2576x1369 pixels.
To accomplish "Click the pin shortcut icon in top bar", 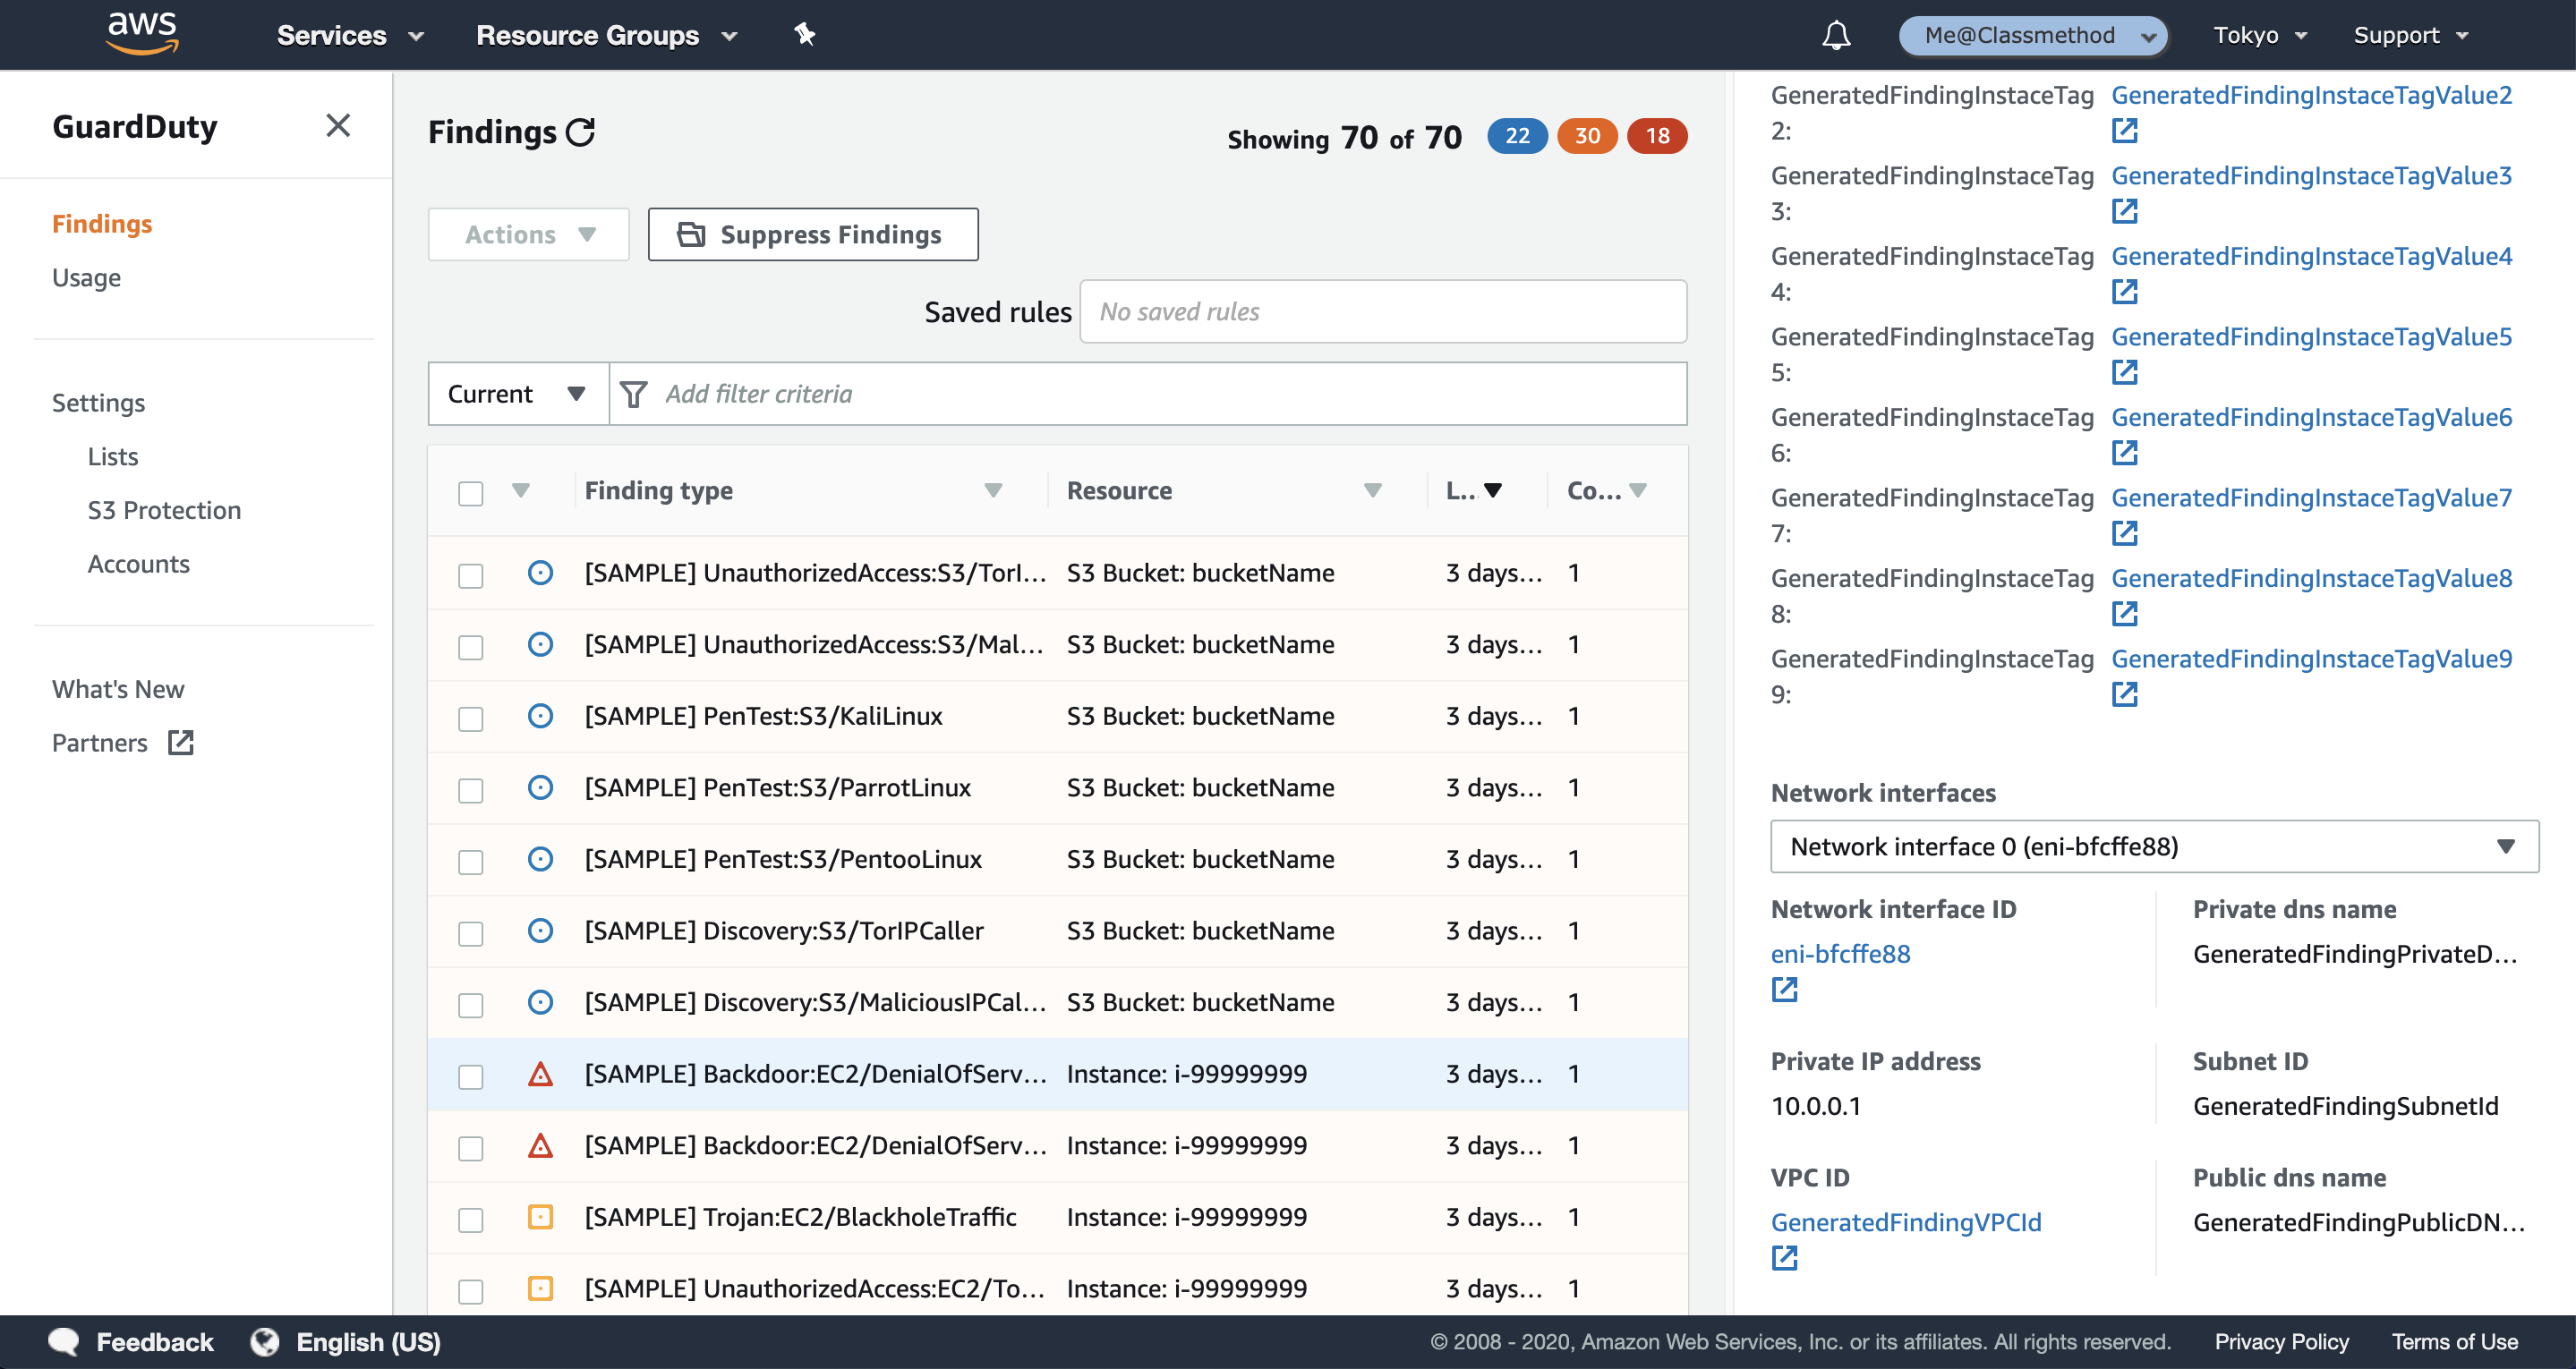I will tap(804, 35).
